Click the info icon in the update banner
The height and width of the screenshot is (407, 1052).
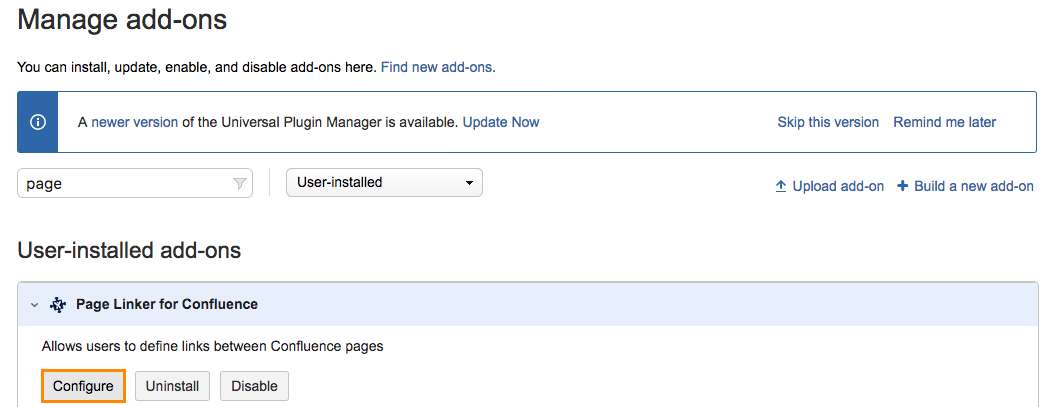[x=38, y=122]
